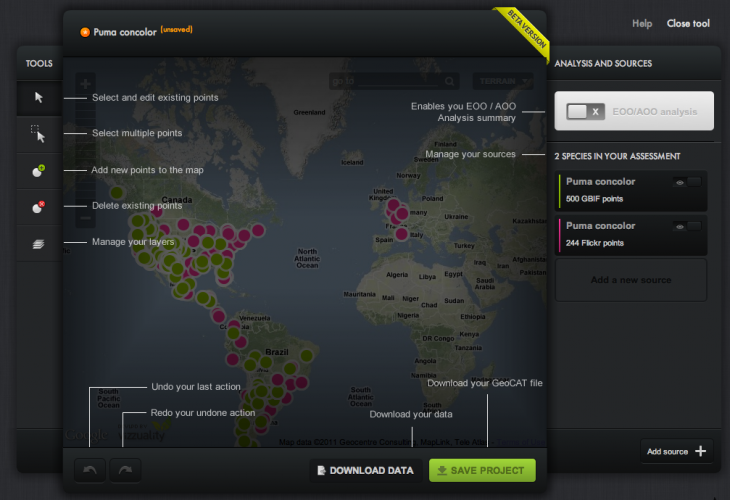The width and height of the screenshot is (730, 500).
Task: Enable the EOO/AOO analysis switch
Action: 584,112
